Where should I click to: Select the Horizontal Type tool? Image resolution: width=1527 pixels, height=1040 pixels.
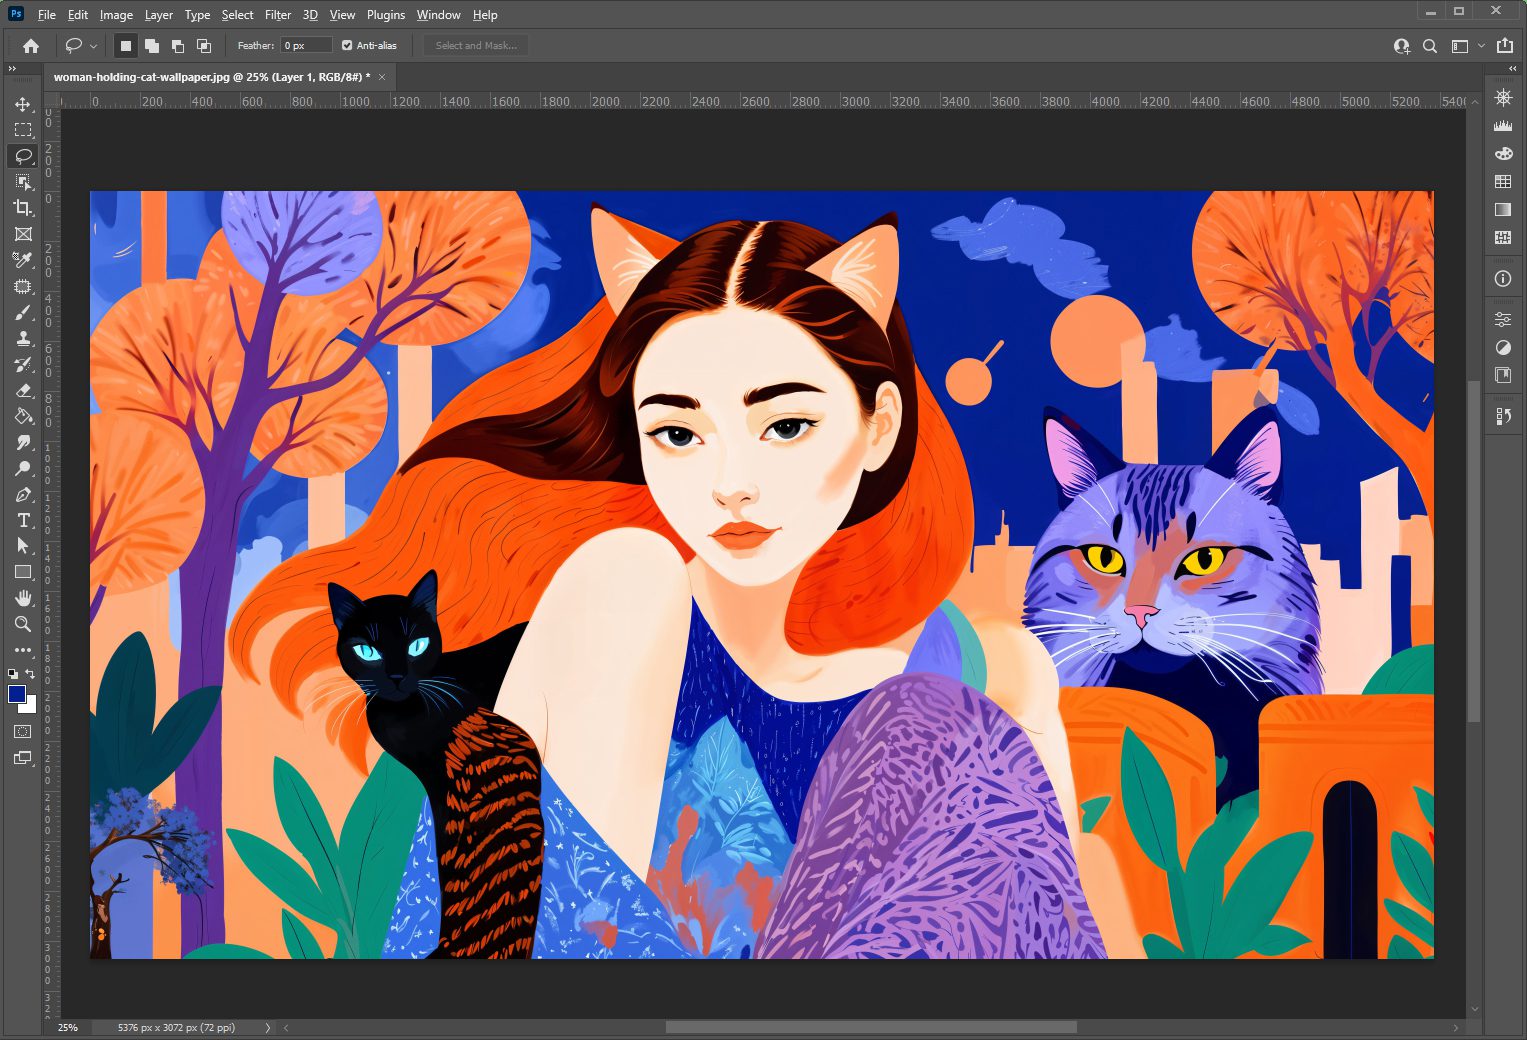pyautogui.click(x=23, y=520)
